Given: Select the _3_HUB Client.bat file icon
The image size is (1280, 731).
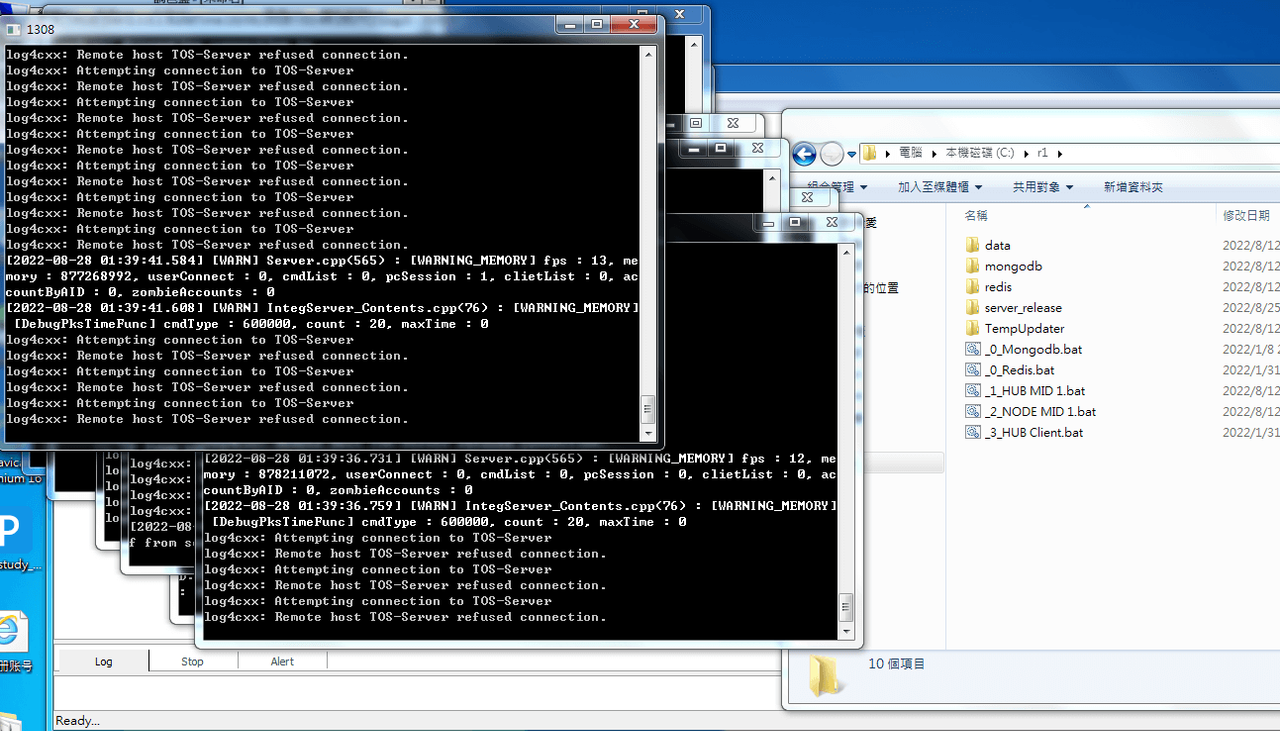Looking at the screenshot, I should 973,432.
